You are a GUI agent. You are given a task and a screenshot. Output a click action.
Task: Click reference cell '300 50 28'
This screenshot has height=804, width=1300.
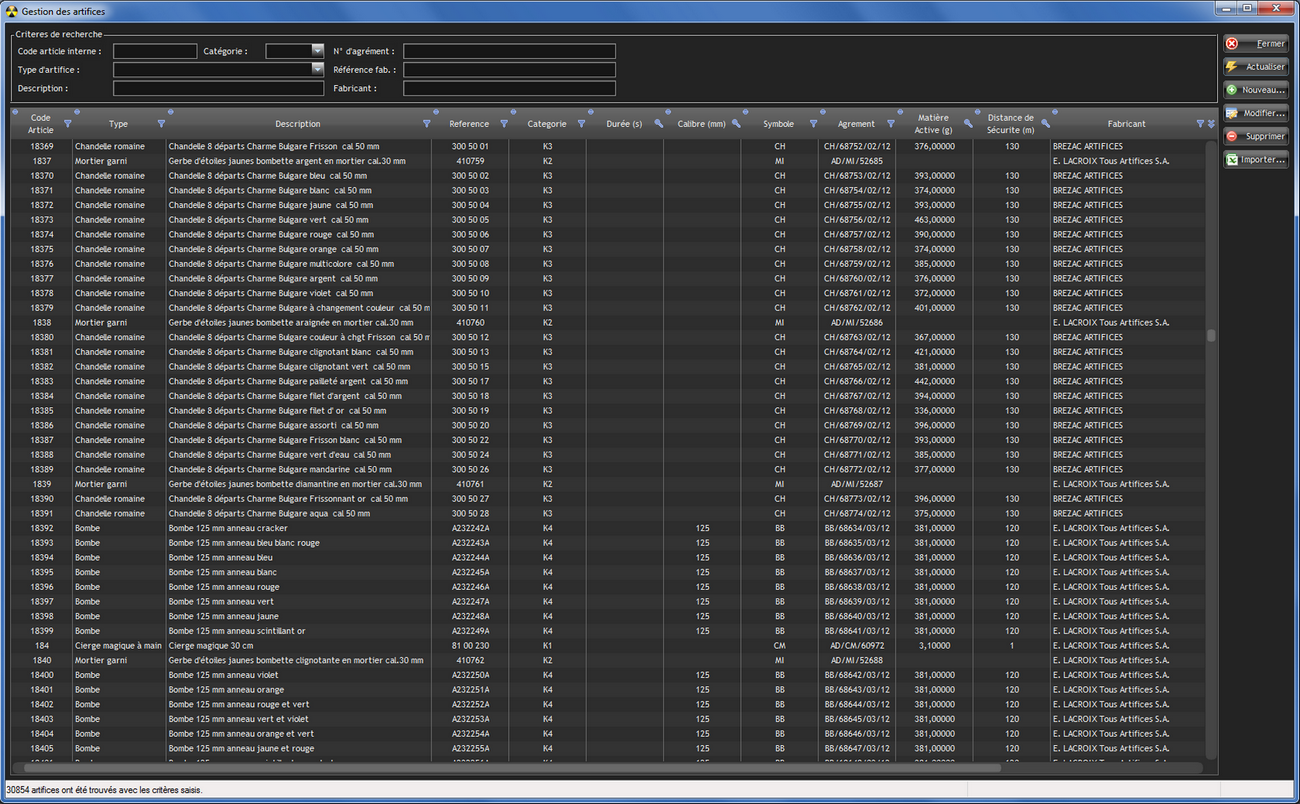[x=470, y=513]
